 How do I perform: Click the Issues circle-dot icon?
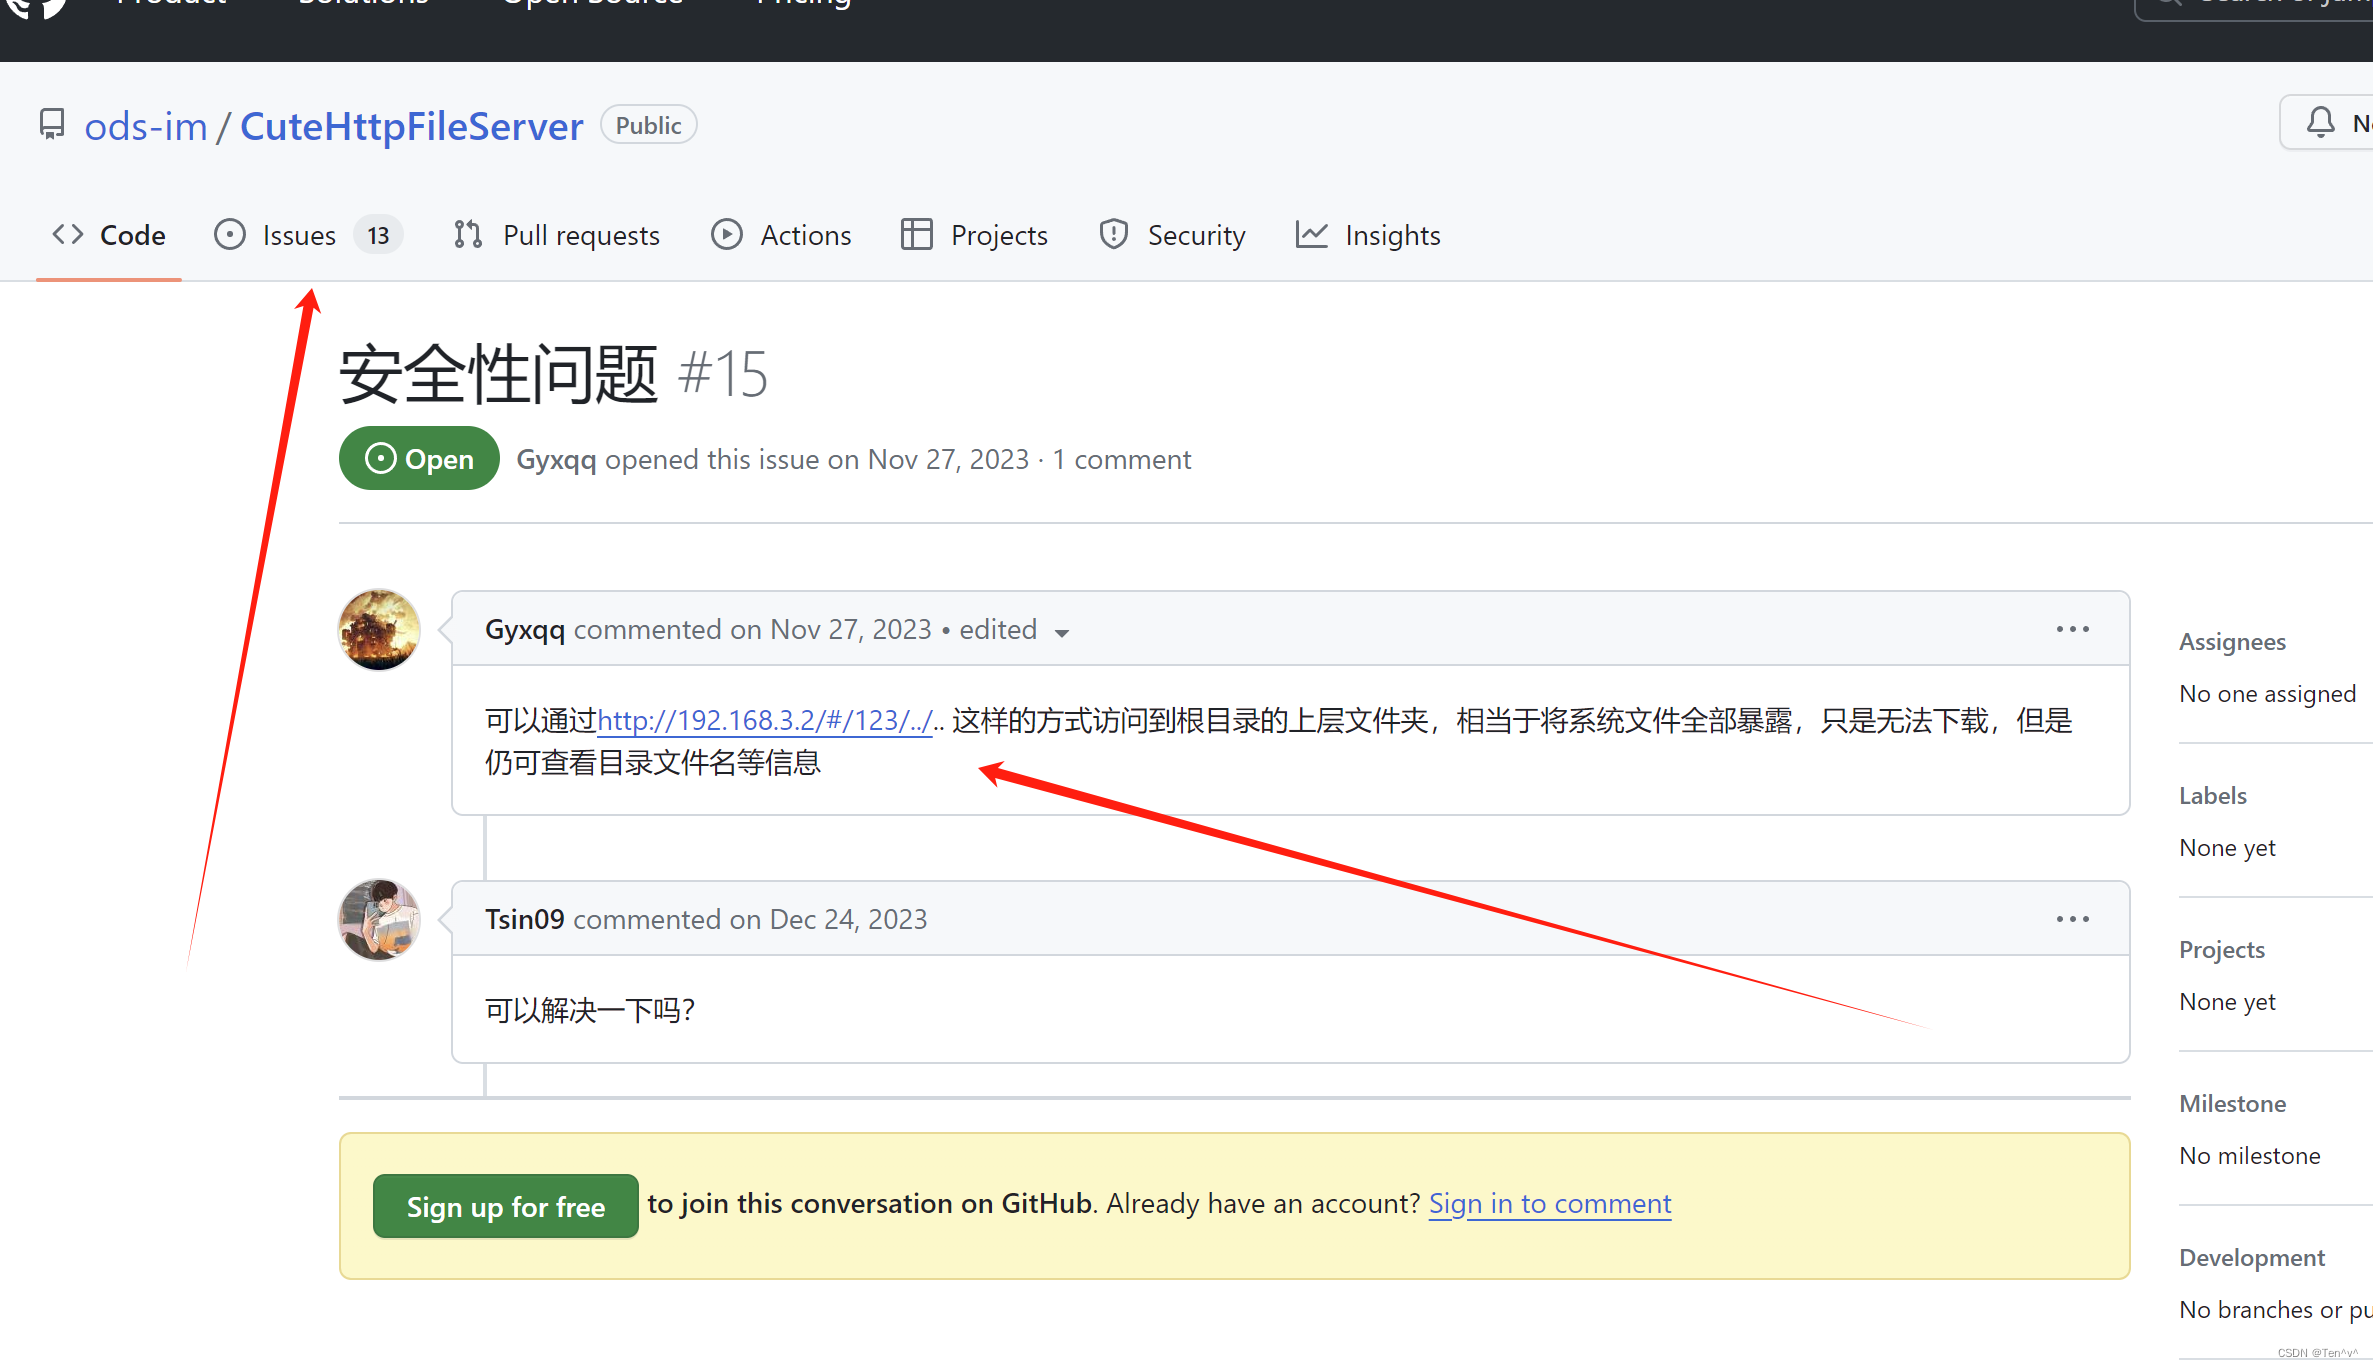pos(230,235)
